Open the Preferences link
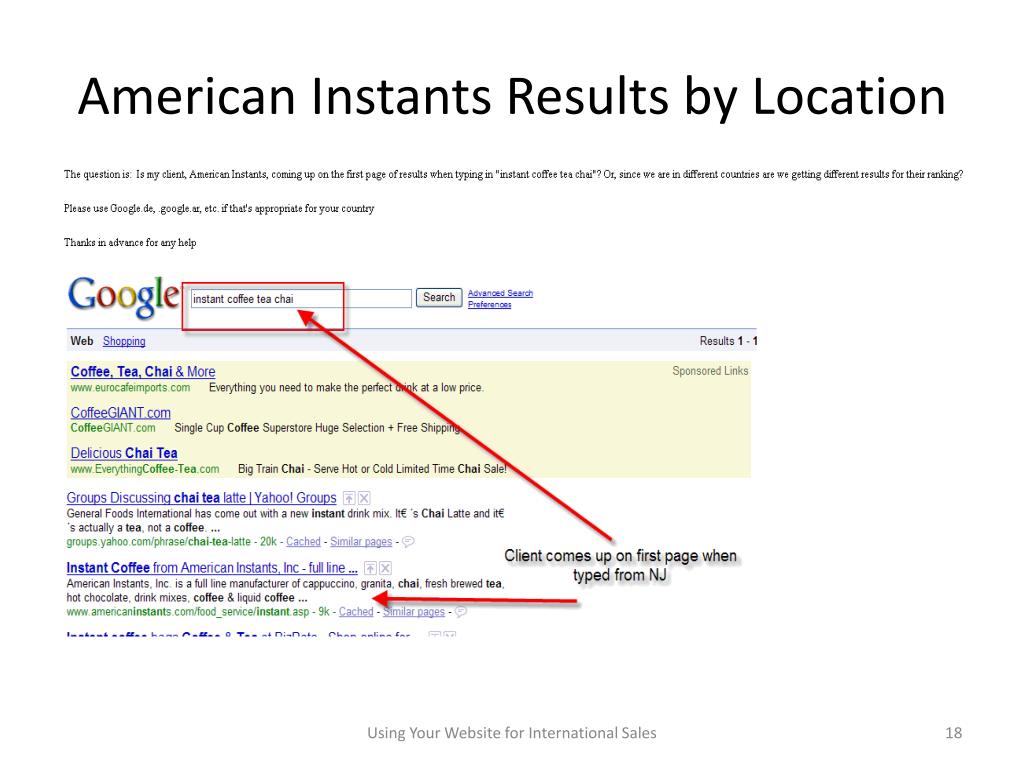 tap(489, 304)
